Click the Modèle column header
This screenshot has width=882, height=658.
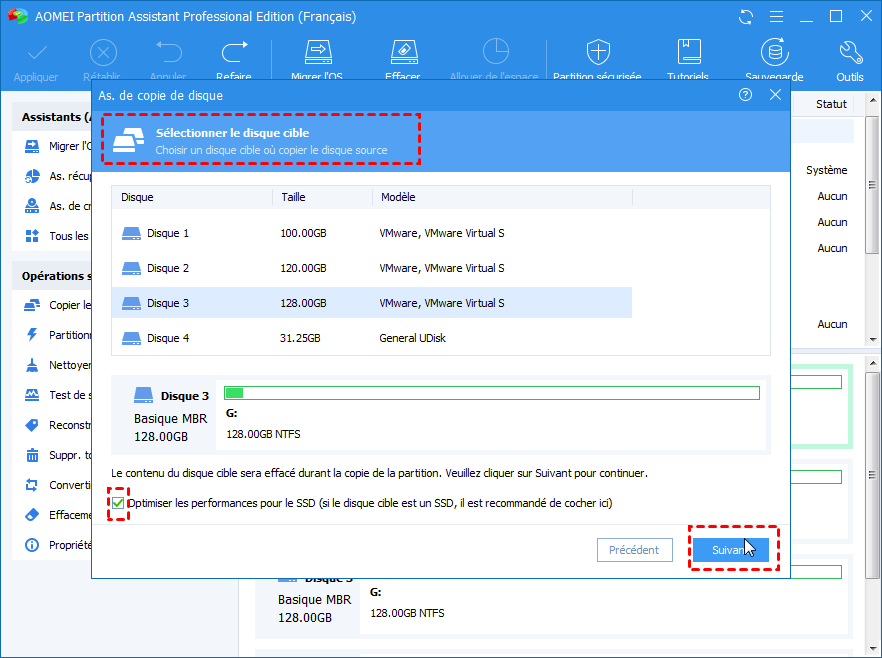pyautogui.click(x=503, y=197)
